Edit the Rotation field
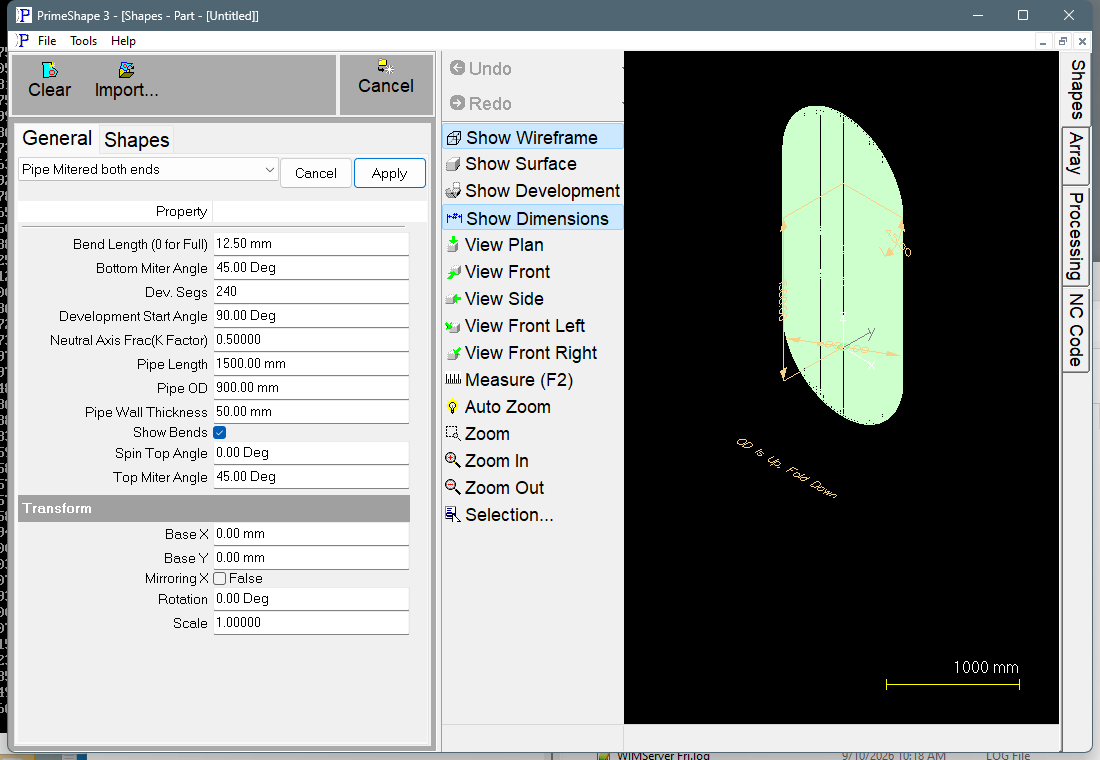This screenshot has width=1100, height=760. pos(311,599)
